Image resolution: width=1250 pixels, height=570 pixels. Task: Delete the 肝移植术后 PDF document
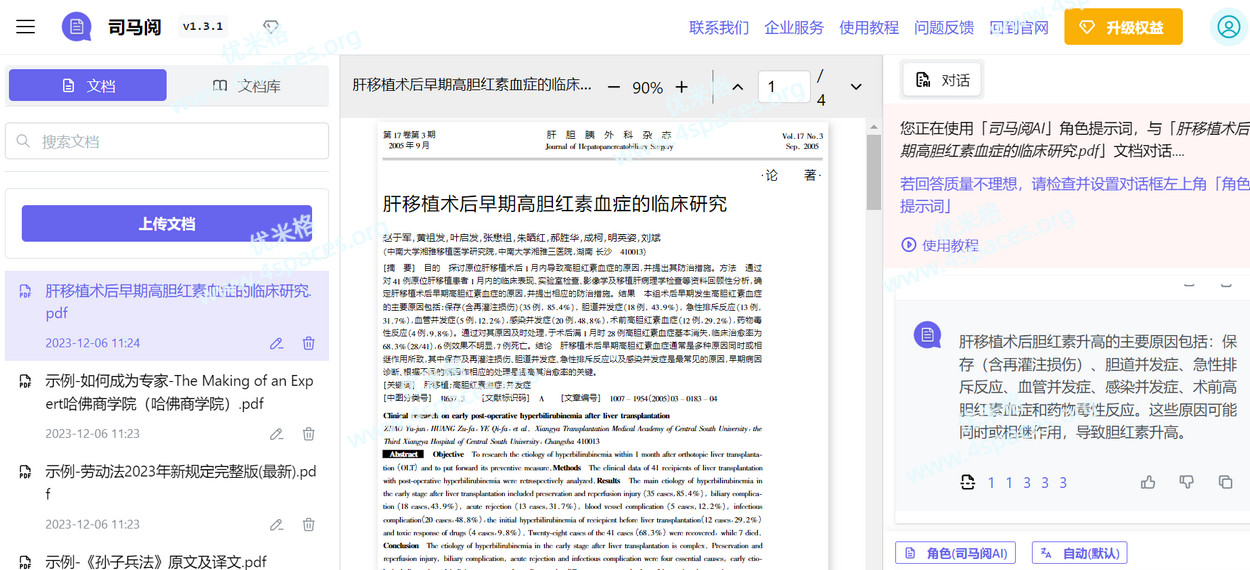coord(308,343)
